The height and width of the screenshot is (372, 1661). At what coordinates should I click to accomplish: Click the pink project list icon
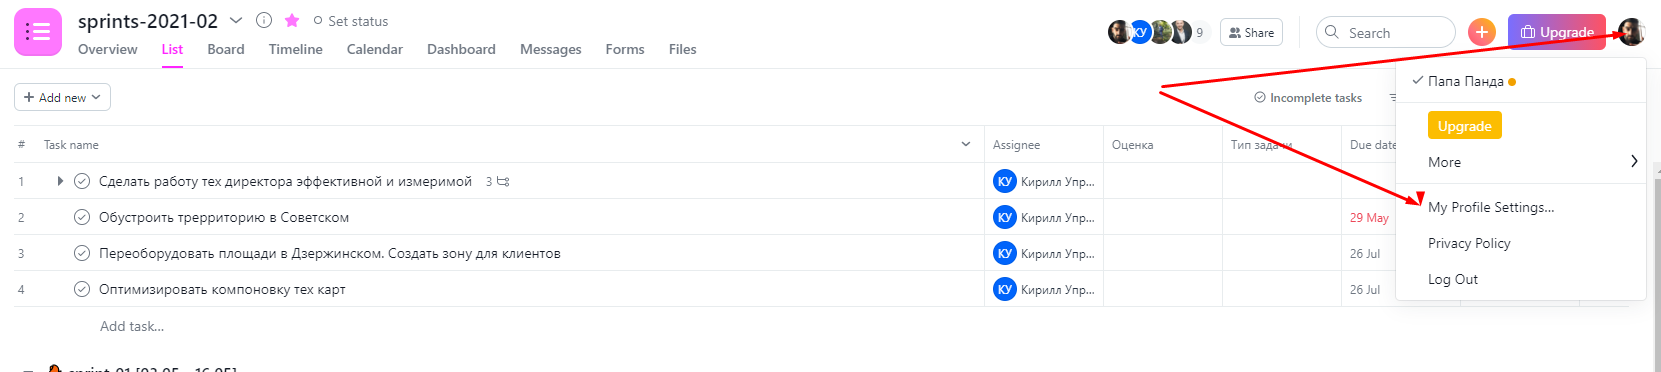tap(38, 32)
